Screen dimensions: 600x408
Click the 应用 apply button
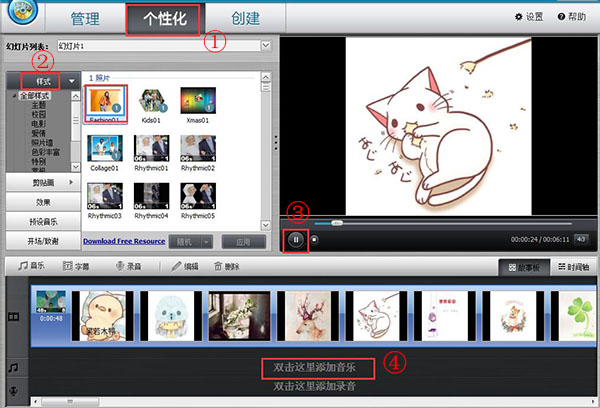[x=243, y=242]
